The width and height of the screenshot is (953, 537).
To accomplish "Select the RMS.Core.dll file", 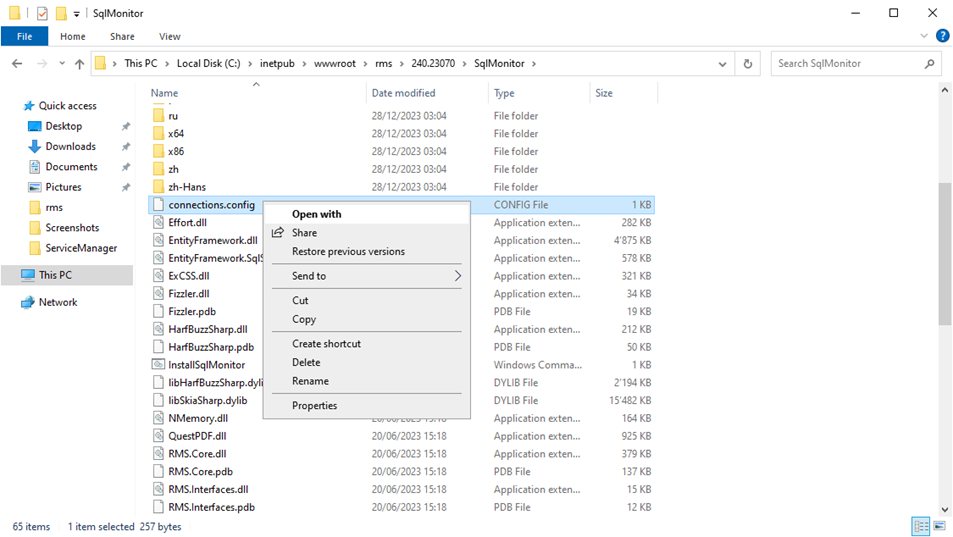I will point(198,454).
